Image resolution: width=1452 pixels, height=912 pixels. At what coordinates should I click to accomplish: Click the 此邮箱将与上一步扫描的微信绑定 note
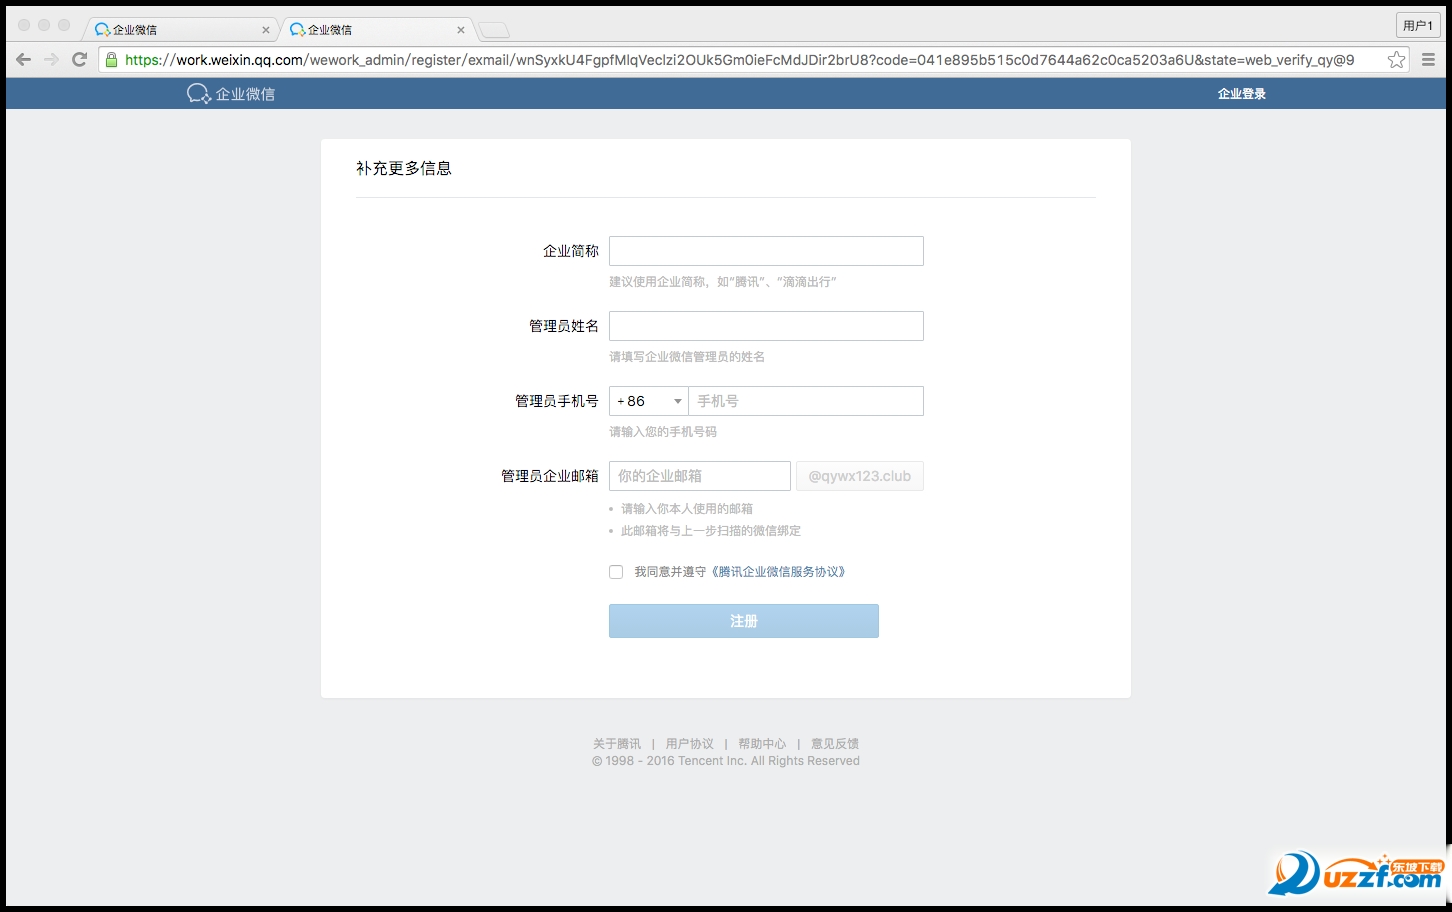click(711, 531)
